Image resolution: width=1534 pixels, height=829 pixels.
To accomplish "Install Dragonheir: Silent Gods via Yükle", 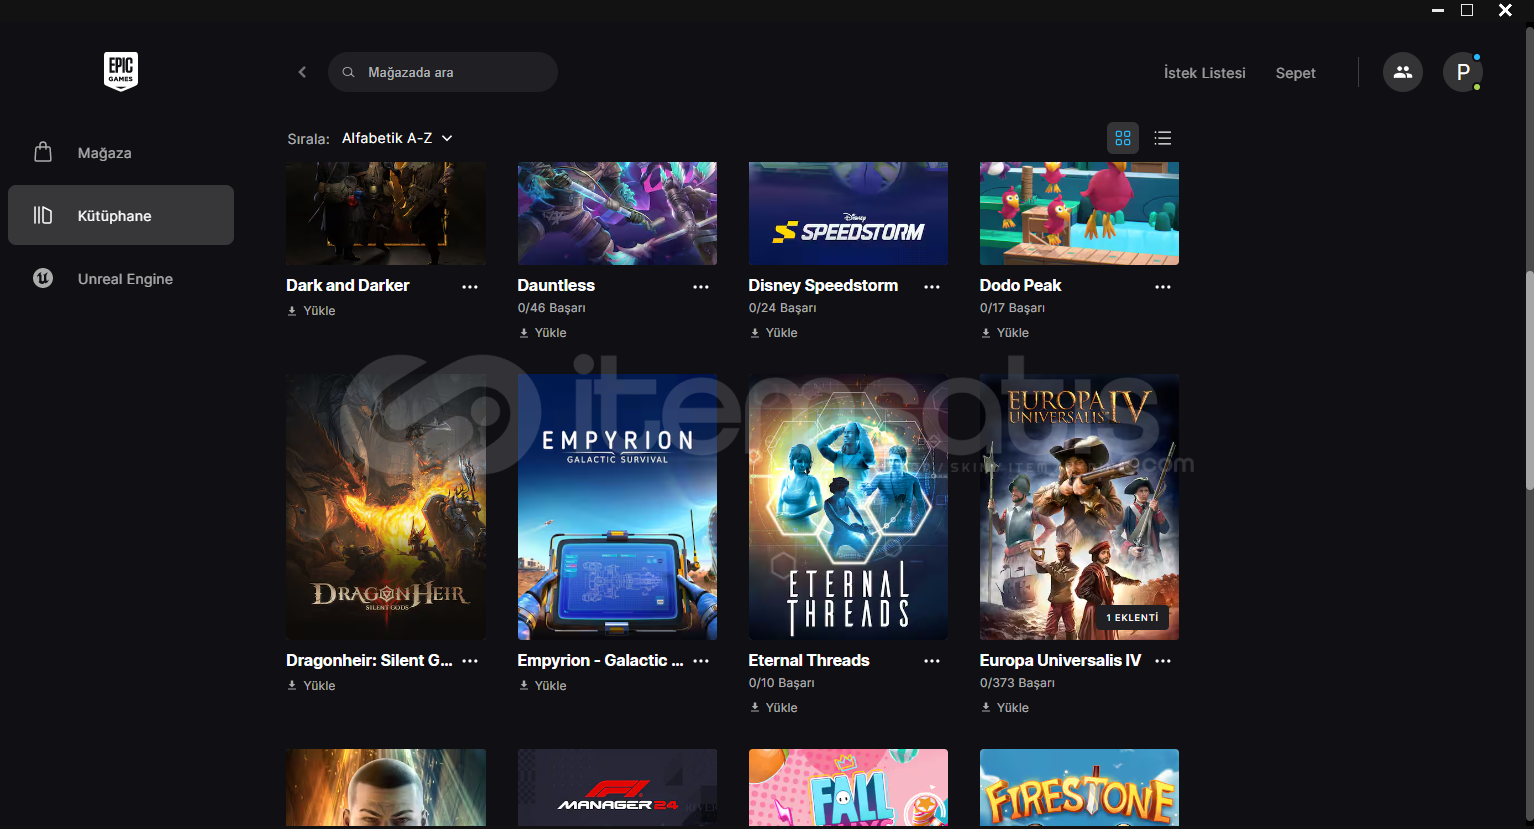I will [312, 686].
